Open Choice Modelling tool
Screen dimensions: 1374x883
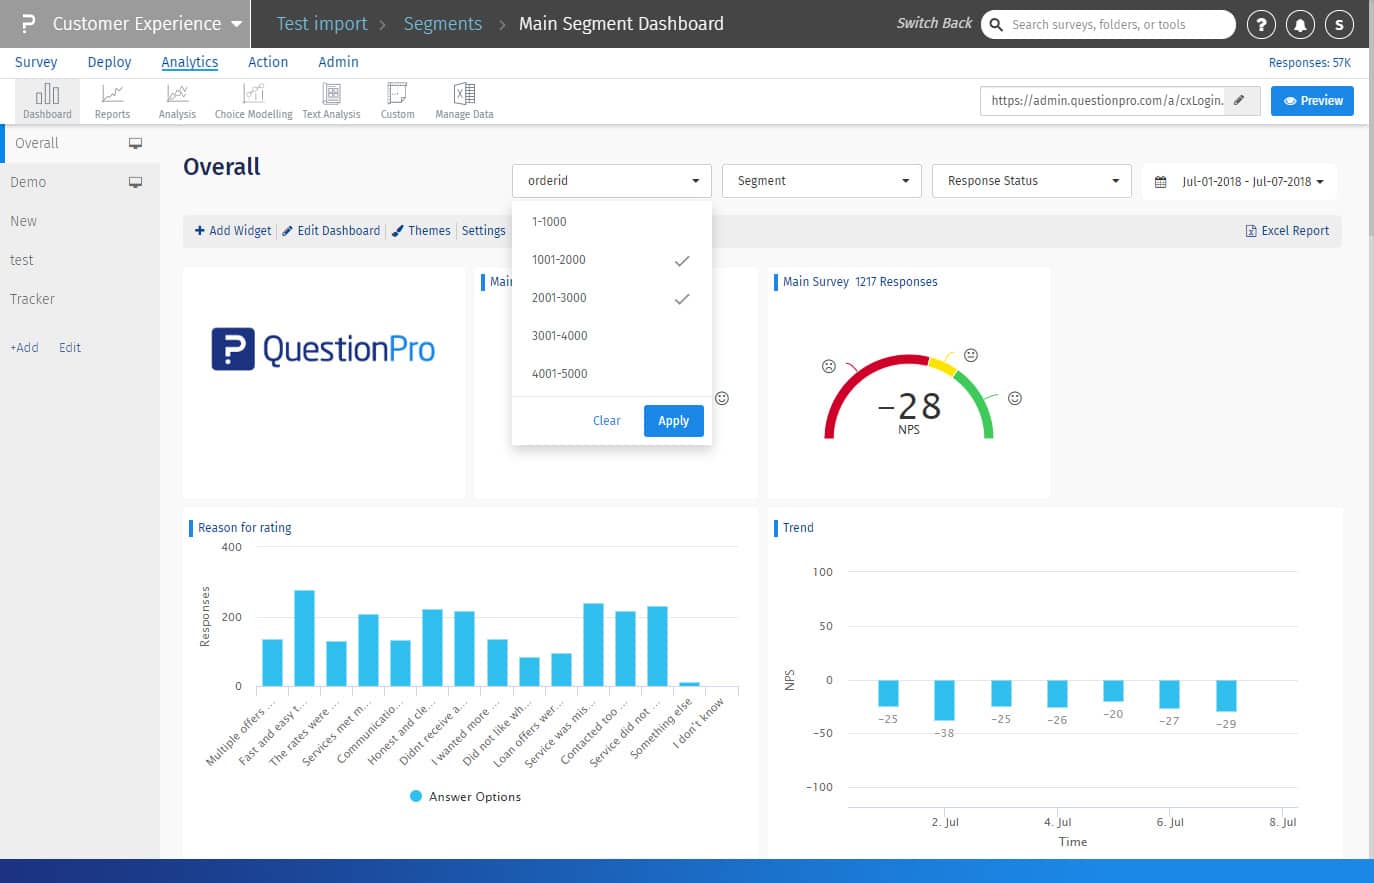tap(253, 101)
